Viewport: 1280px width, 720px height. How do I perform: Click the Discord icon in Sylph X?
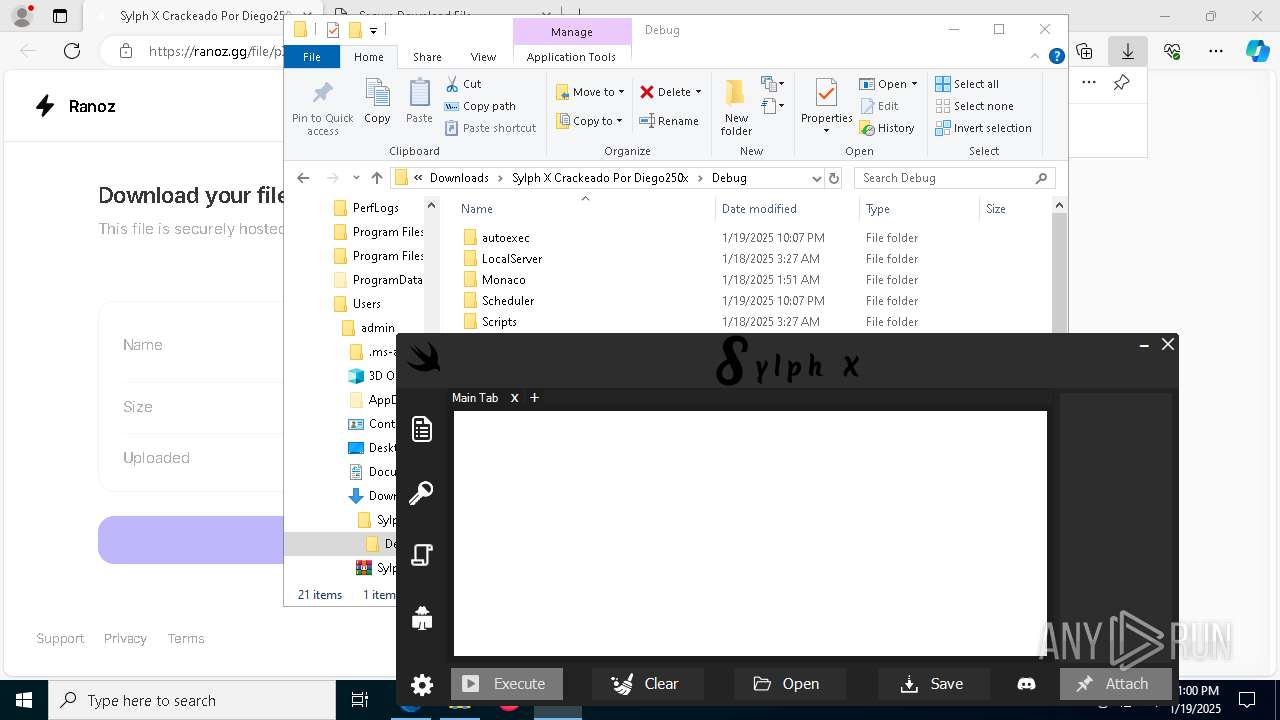tap(1026, 684)
